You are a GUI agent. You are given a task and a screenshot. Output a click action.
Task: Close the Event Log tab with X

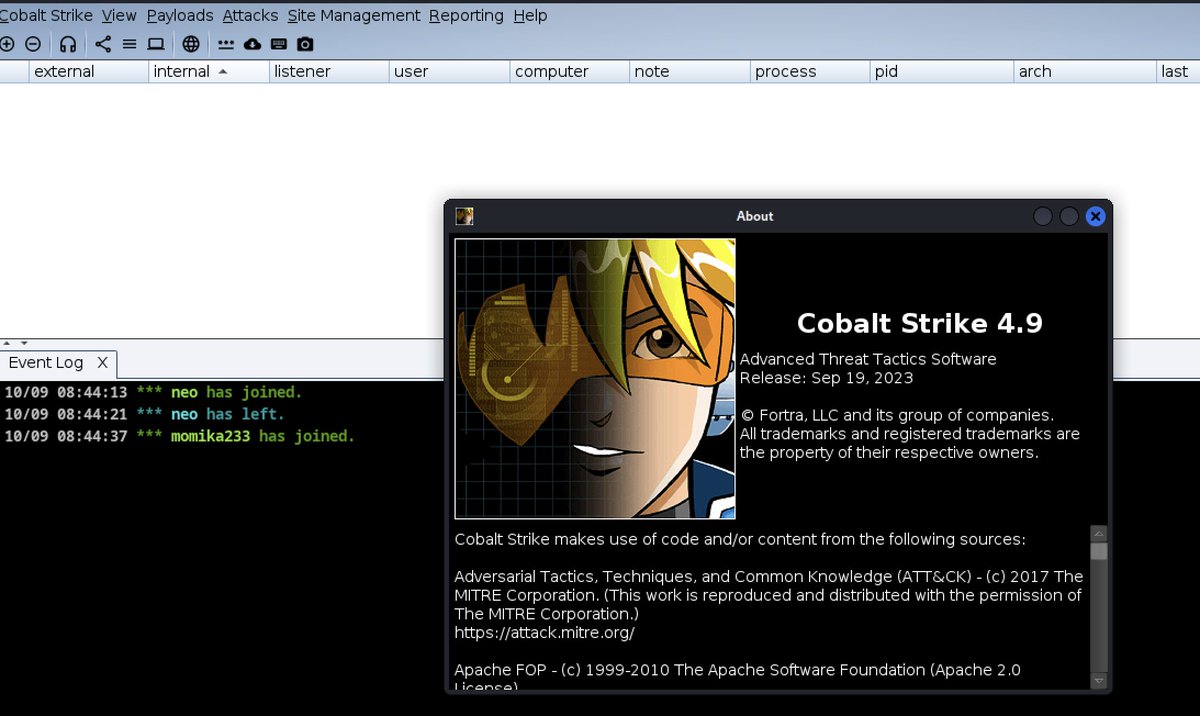pos(102,363)
